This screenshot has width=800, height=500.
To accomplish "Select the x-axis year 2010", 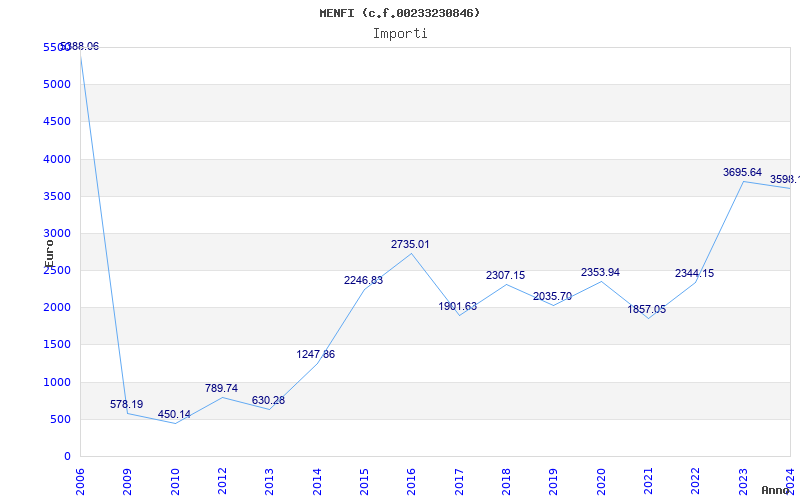I will click(x=175, y=481).
